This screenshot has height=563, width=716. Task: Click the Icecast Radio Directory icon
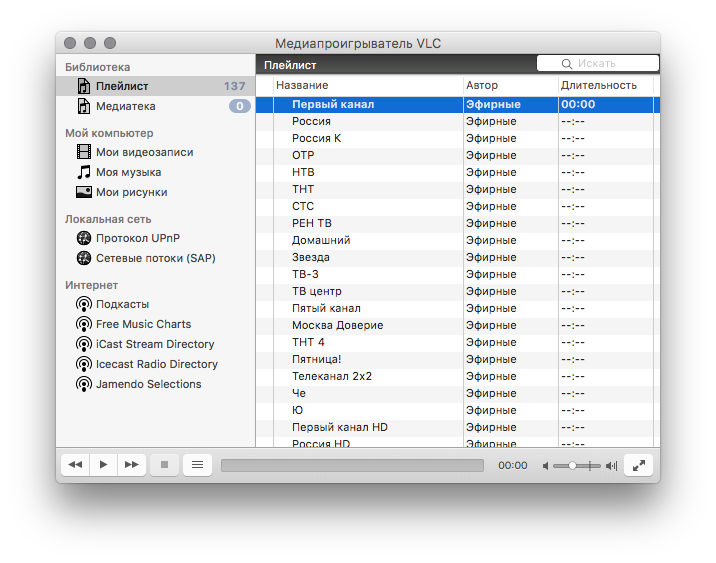tap(84, 364)
